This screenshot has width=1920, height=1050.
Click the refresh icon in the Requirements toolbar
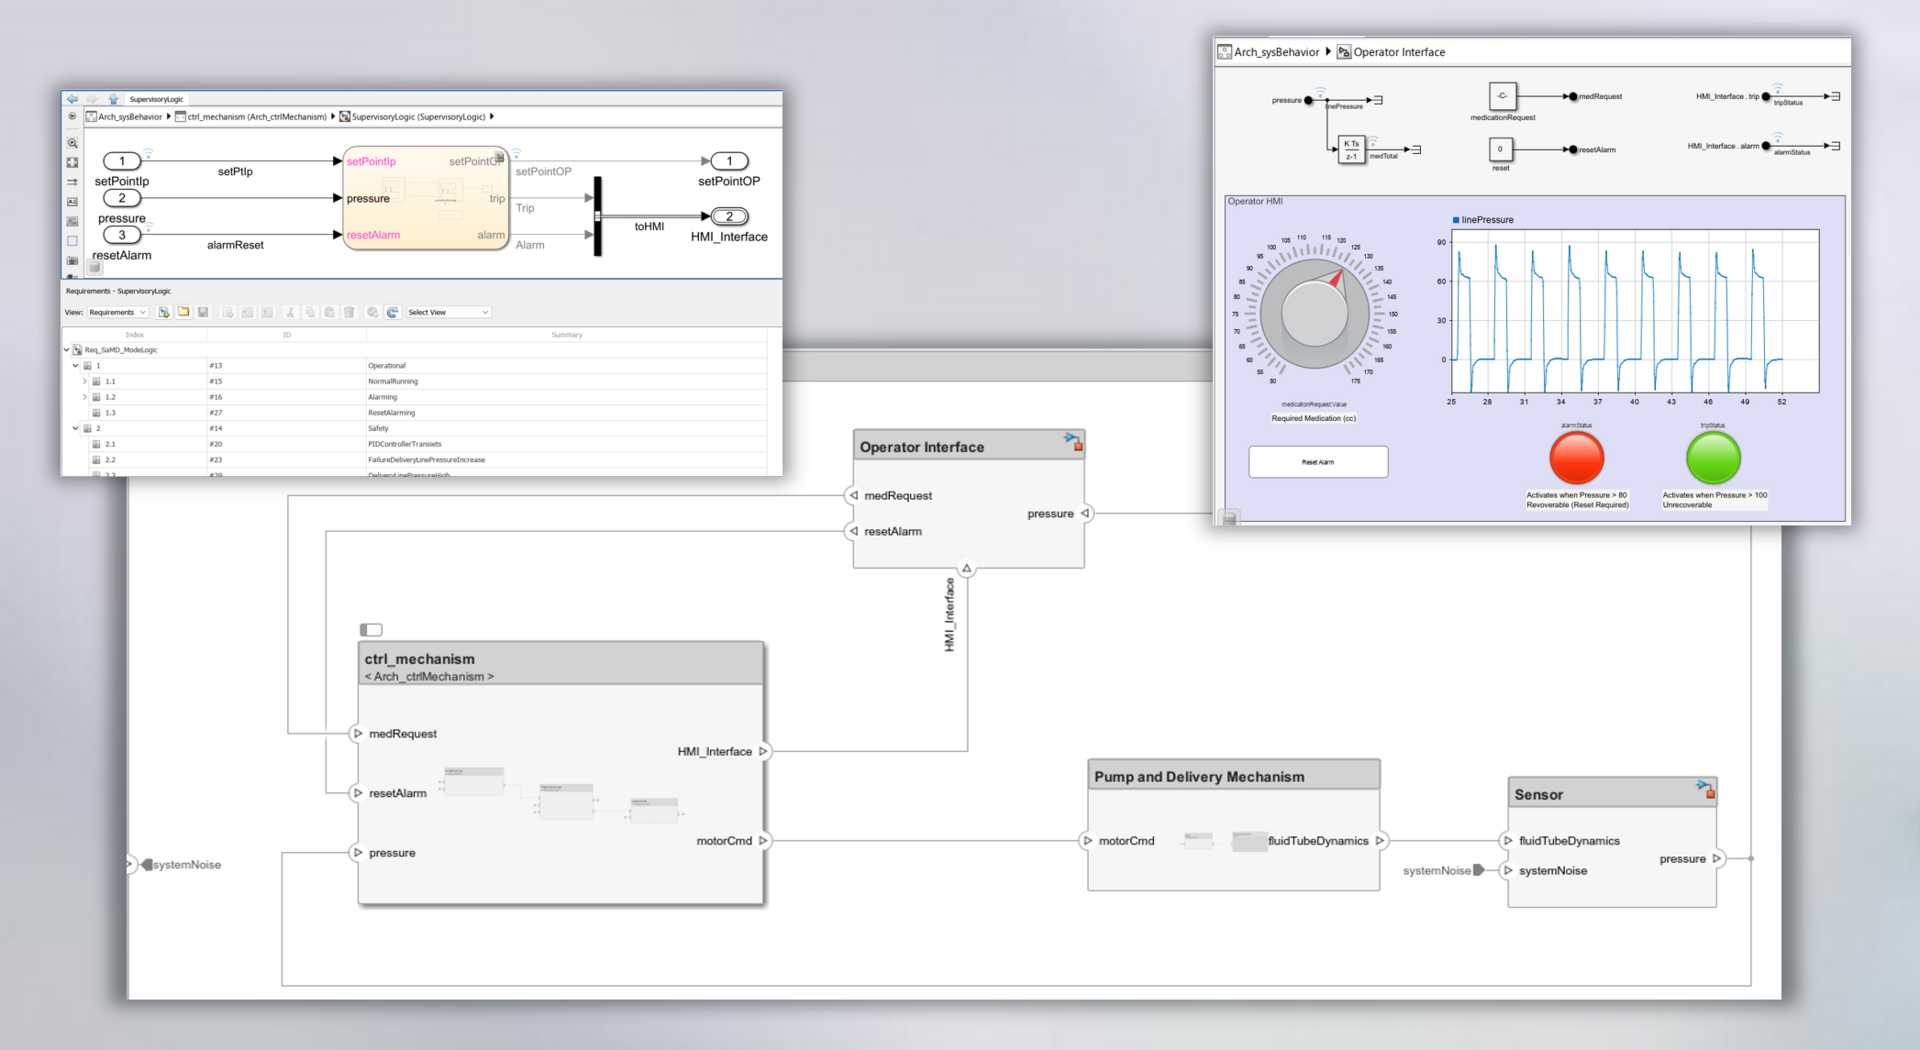[393, 312]
